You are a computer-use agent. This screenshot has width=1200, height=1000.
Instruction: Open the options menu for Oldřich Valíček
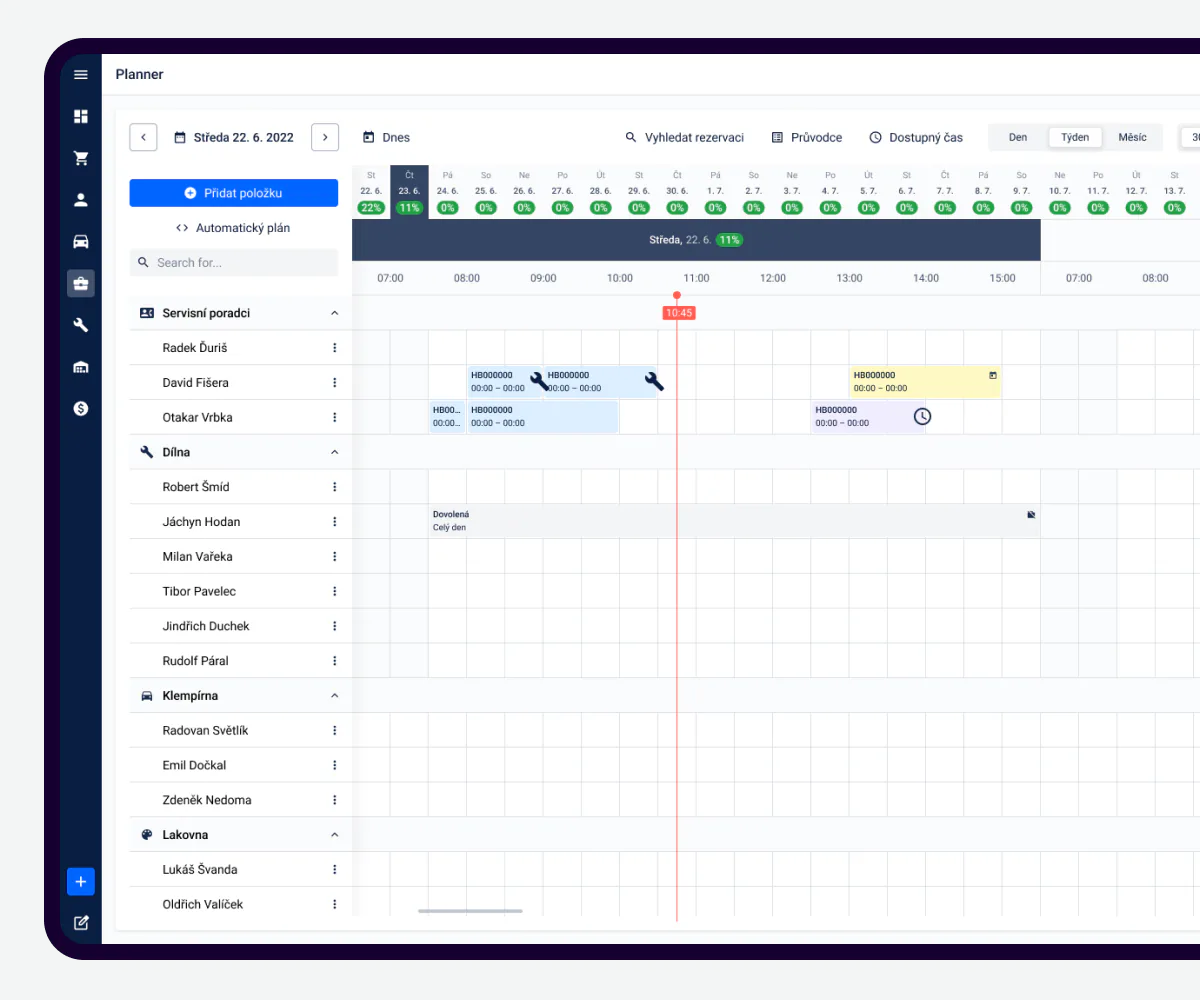tap(335, 904)
